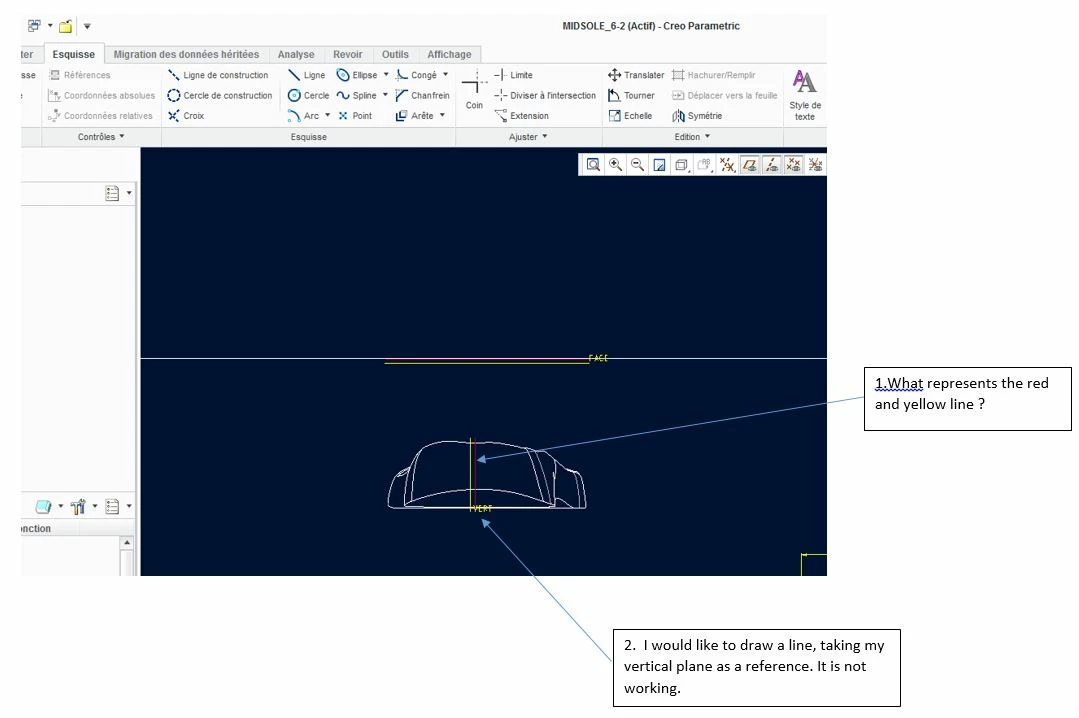Screen dimensions: 1079x718
Task: Click the Extension tool
Action: coord(522,116)
